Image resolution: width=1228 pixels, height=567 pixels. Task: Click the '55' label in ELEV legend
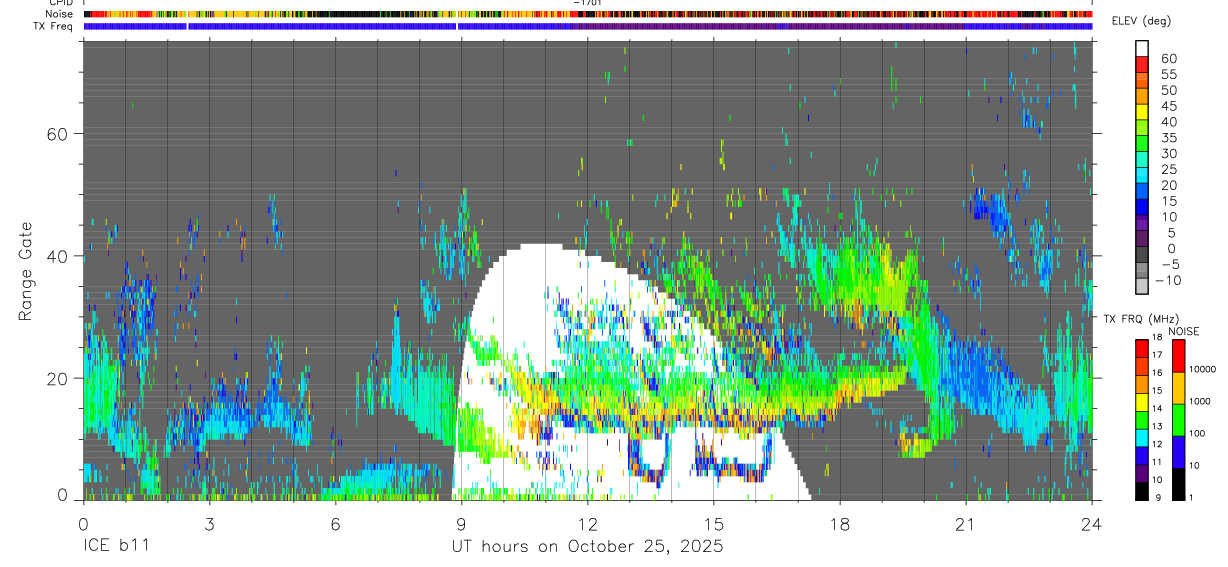pos(1168,74)
